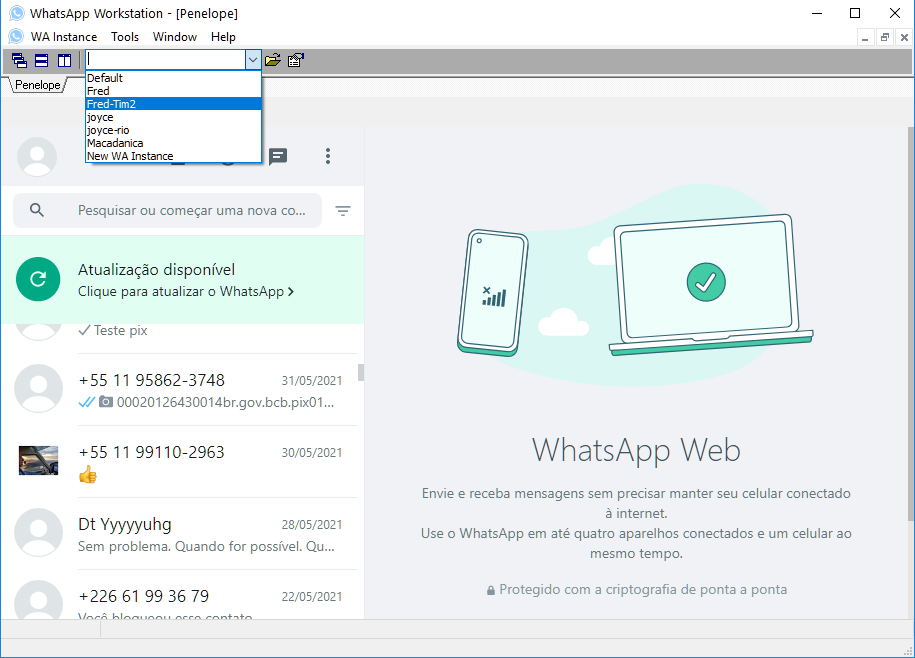The width and height of the screenshot is (915, 658).
Task: Choose Fred from instance list
Action: 173,91
